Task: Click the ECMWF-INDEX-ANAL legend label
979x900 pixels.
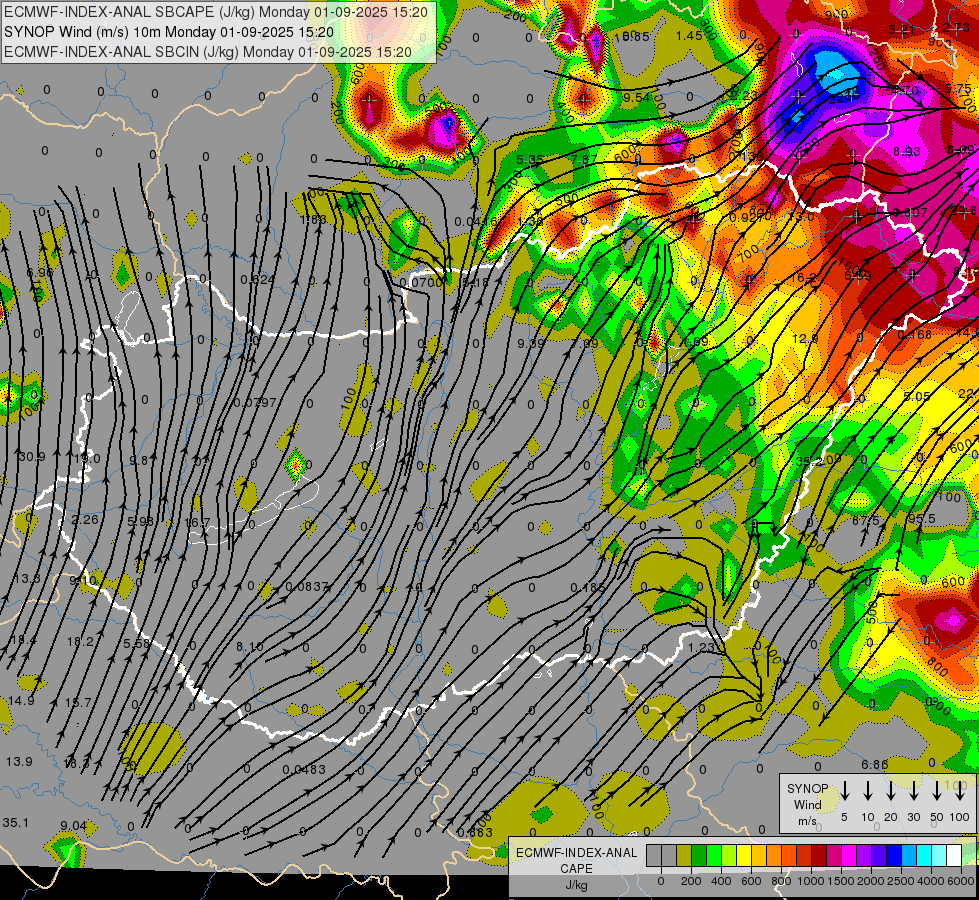Action: (576, 853)
